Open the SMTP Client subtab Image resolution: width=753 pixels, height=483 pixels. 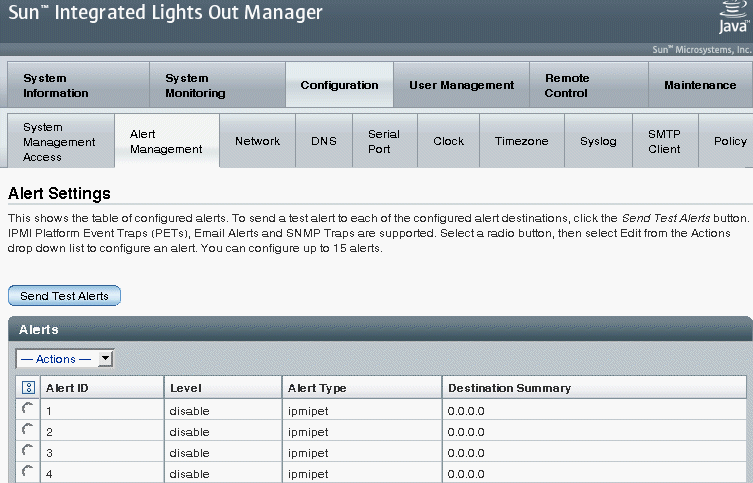[x=665, y=141]
